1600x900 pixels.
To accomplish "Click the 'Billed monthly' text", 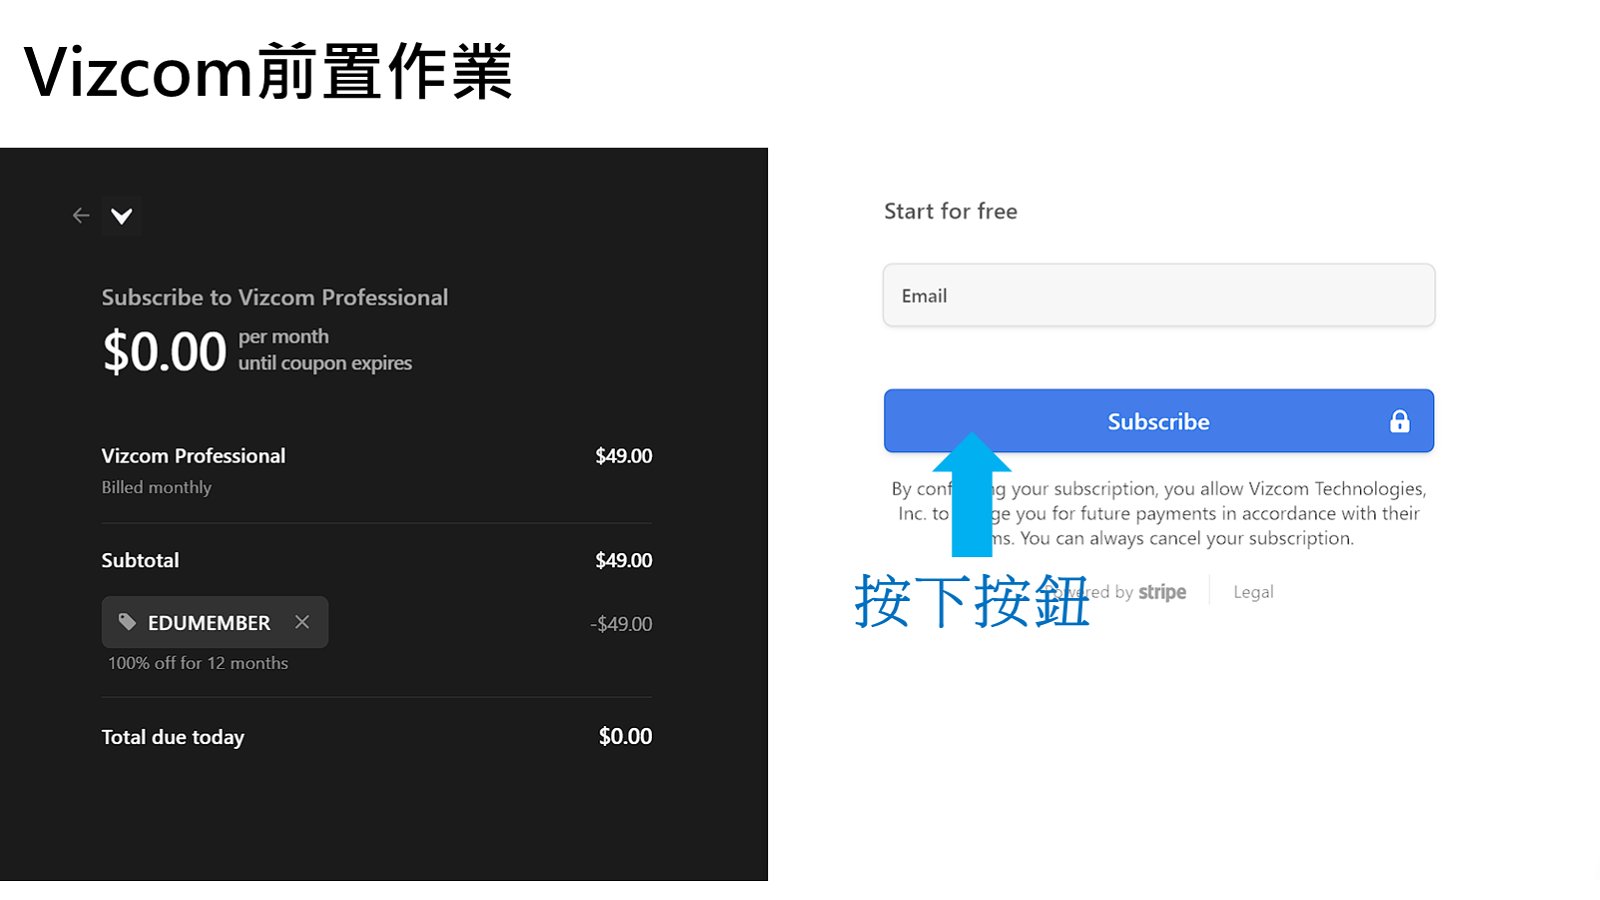I will 156,487.
